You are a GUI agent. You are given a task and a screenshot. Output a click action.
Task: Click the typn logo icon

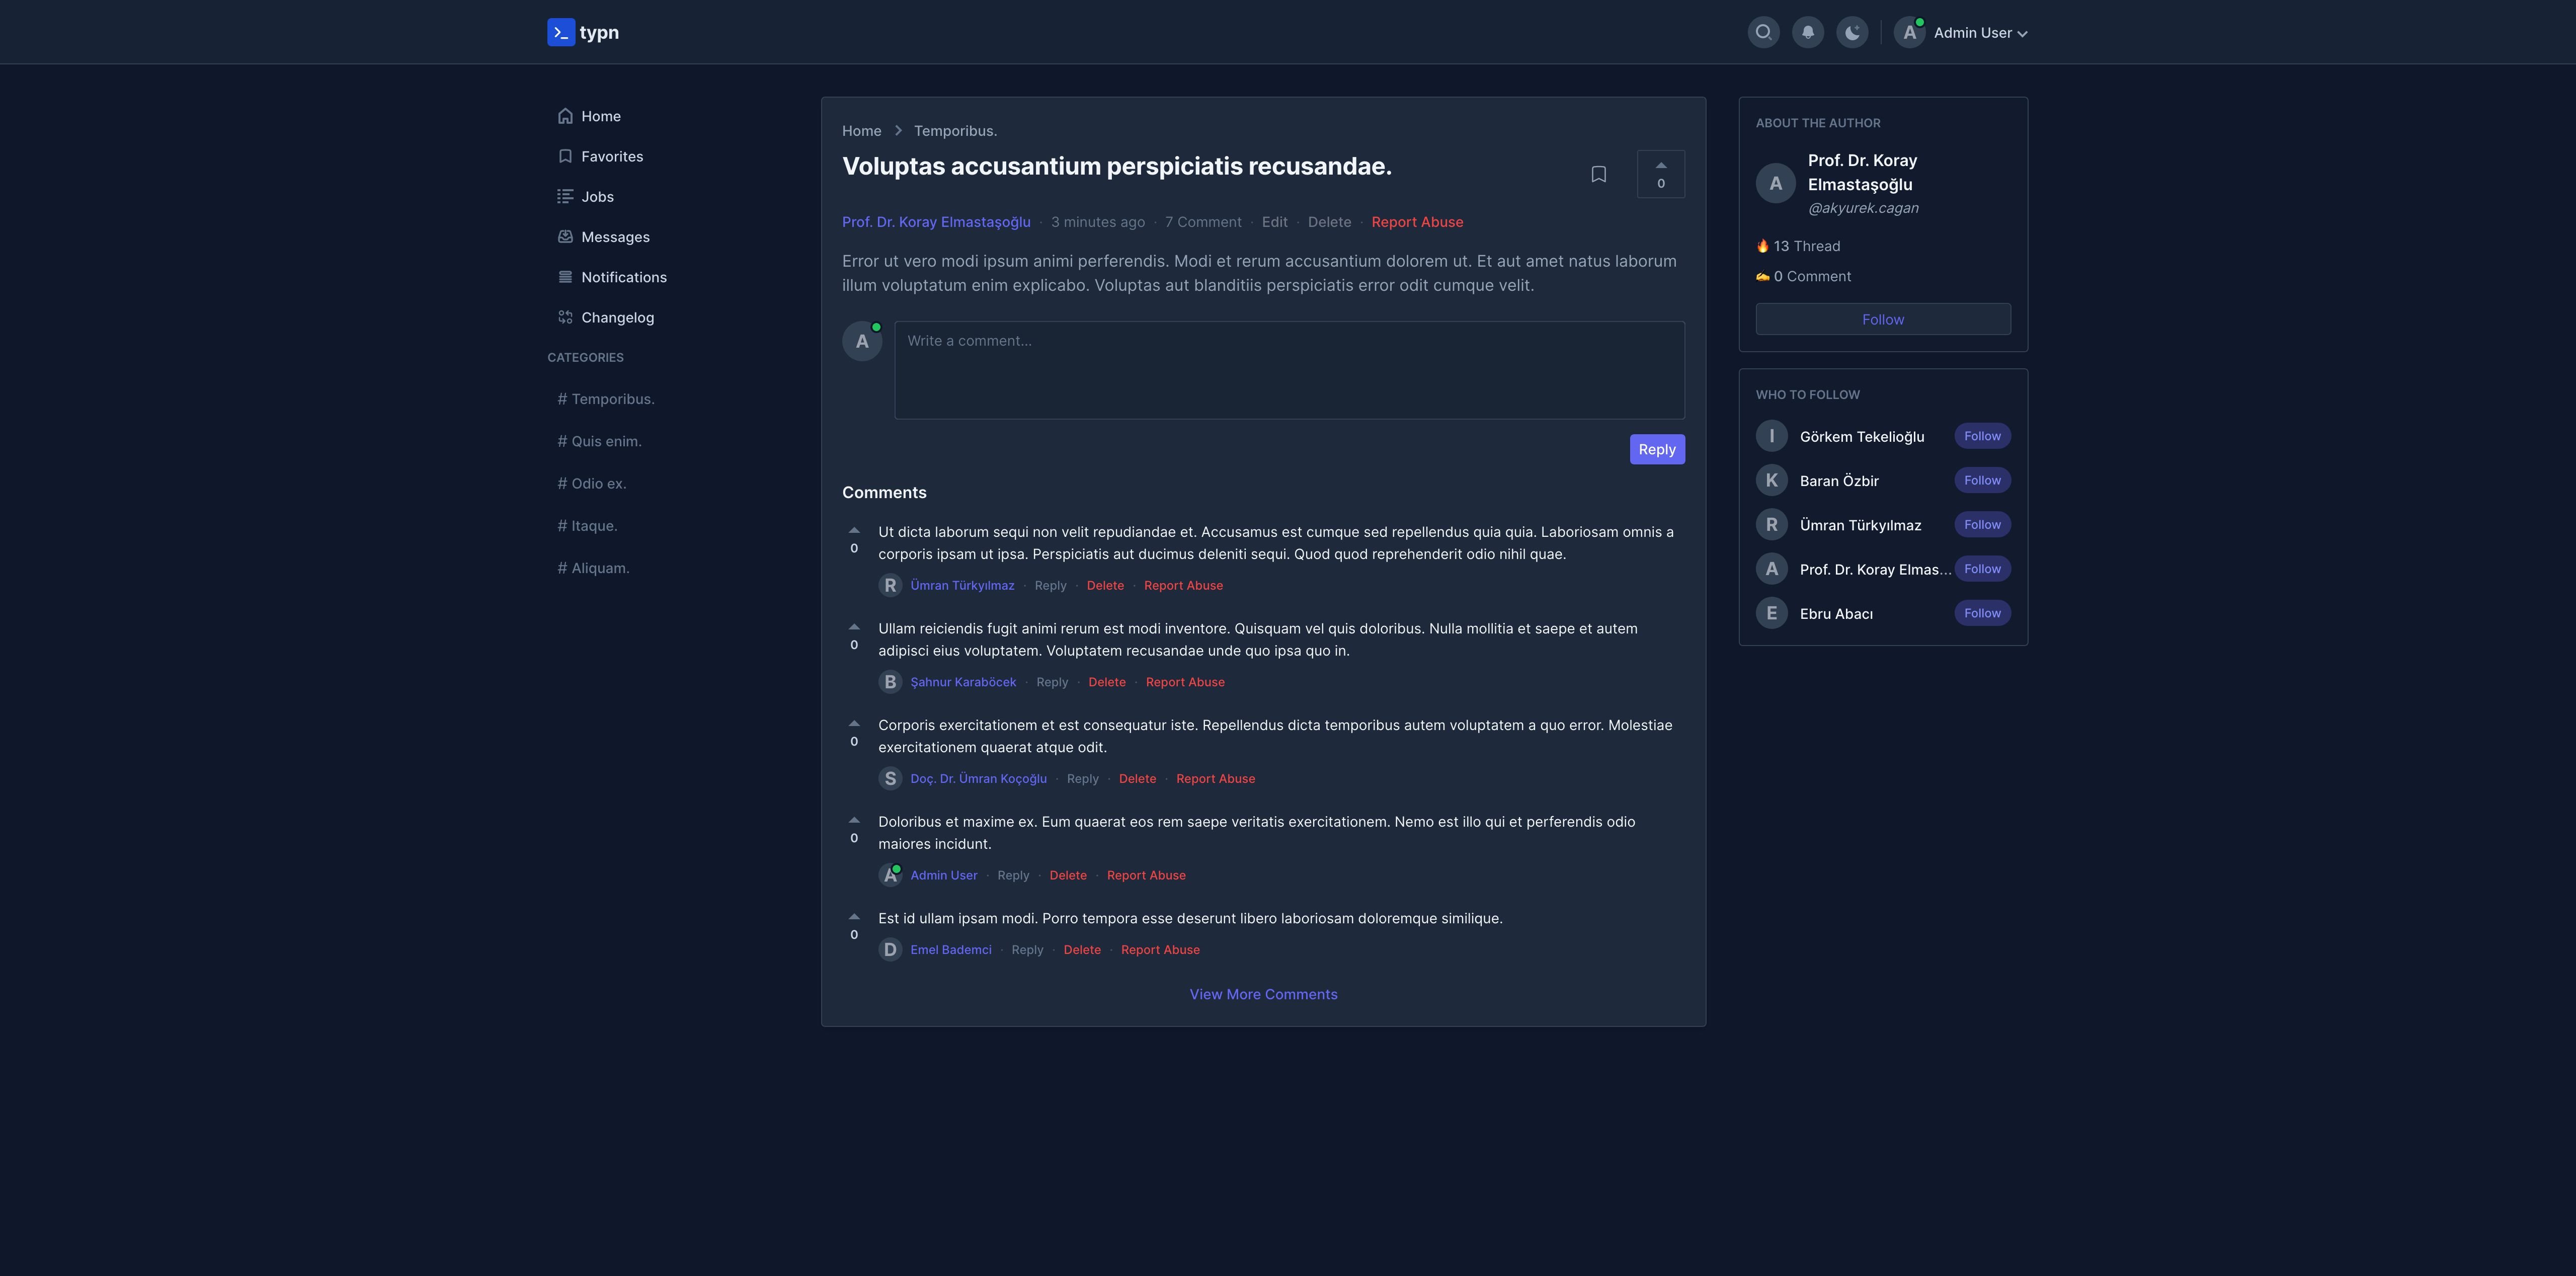(561, 32)
